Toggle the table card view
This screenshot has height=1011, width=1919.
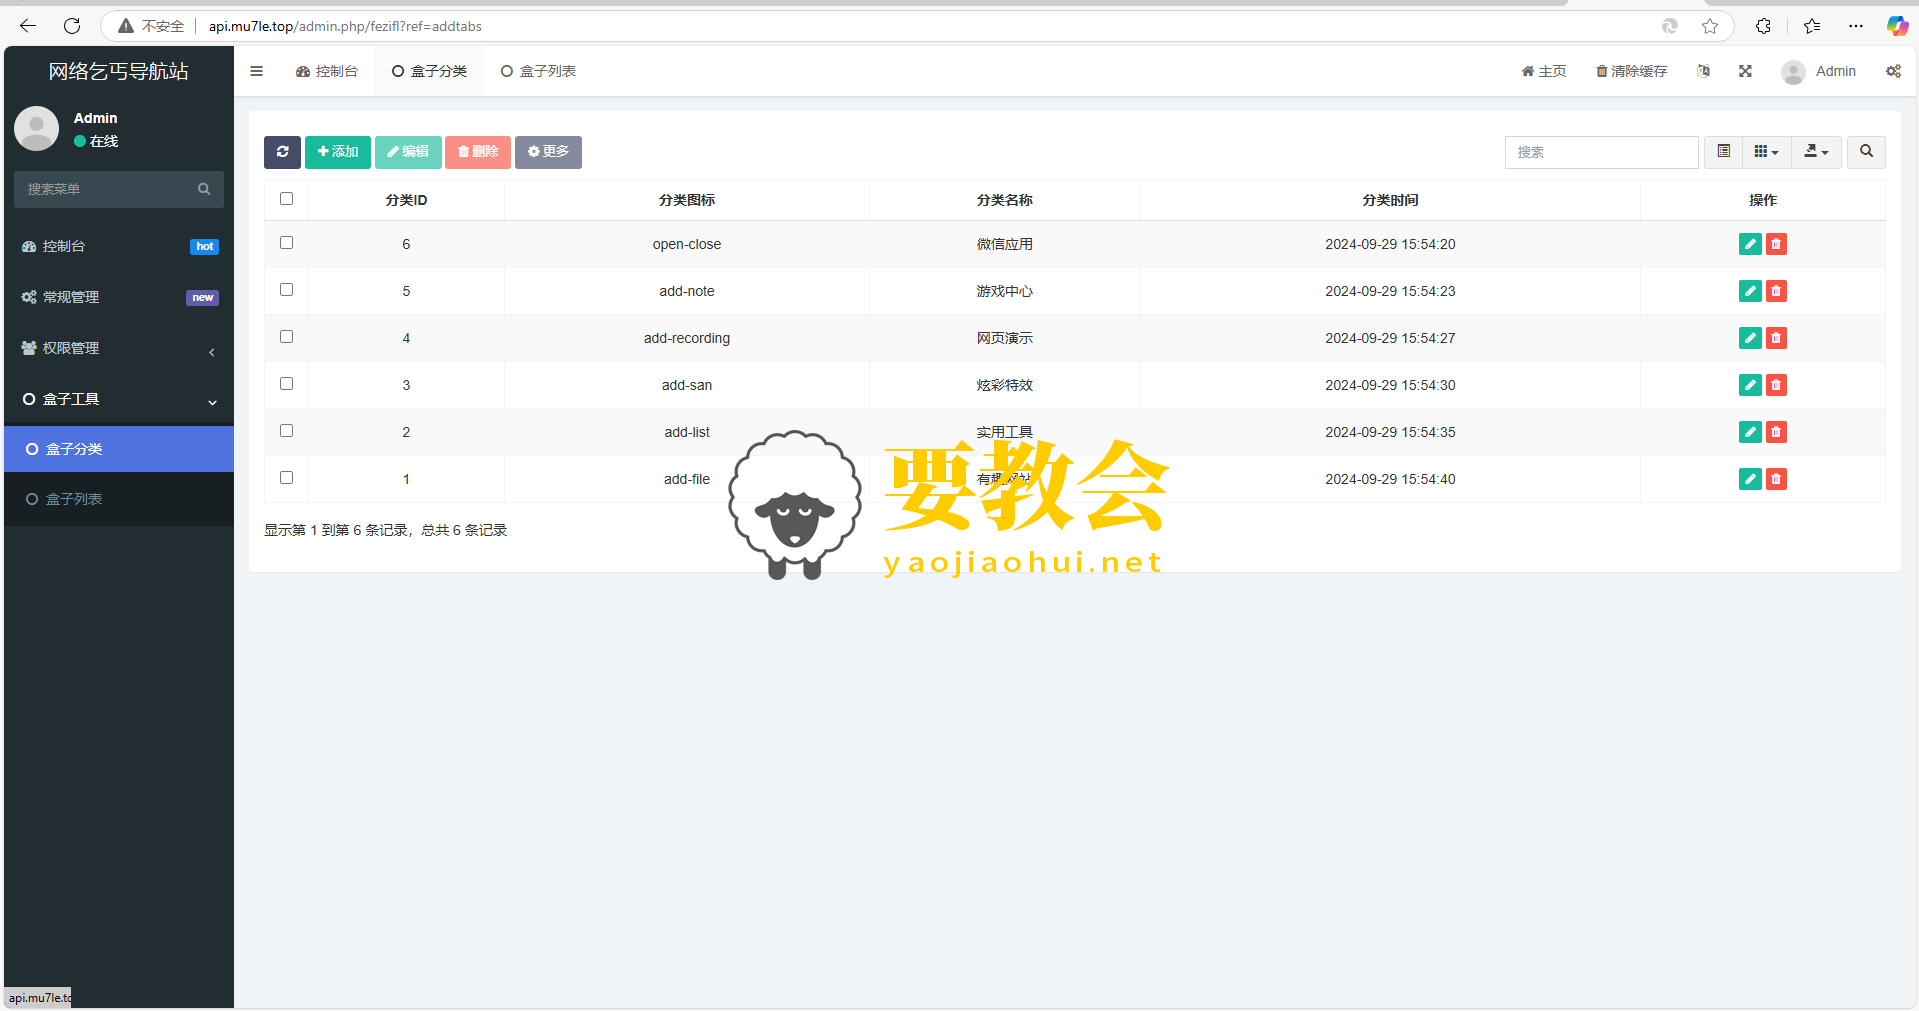point(1723,152)
